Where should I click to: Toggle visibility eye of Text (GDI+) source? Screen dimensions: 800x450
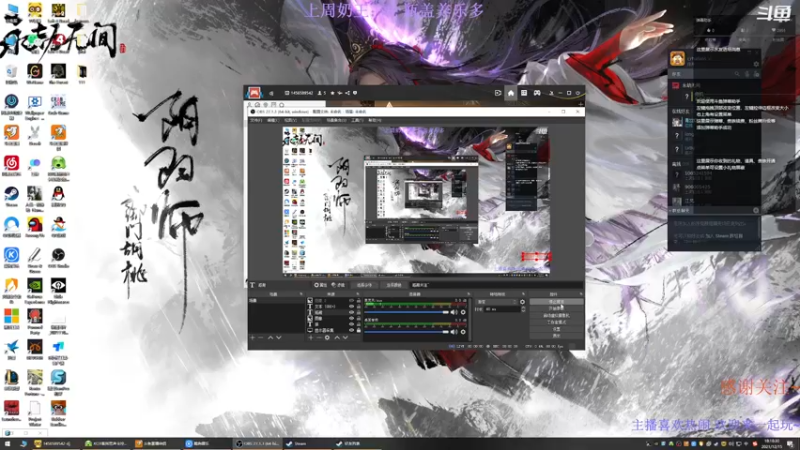click(352, 306)
